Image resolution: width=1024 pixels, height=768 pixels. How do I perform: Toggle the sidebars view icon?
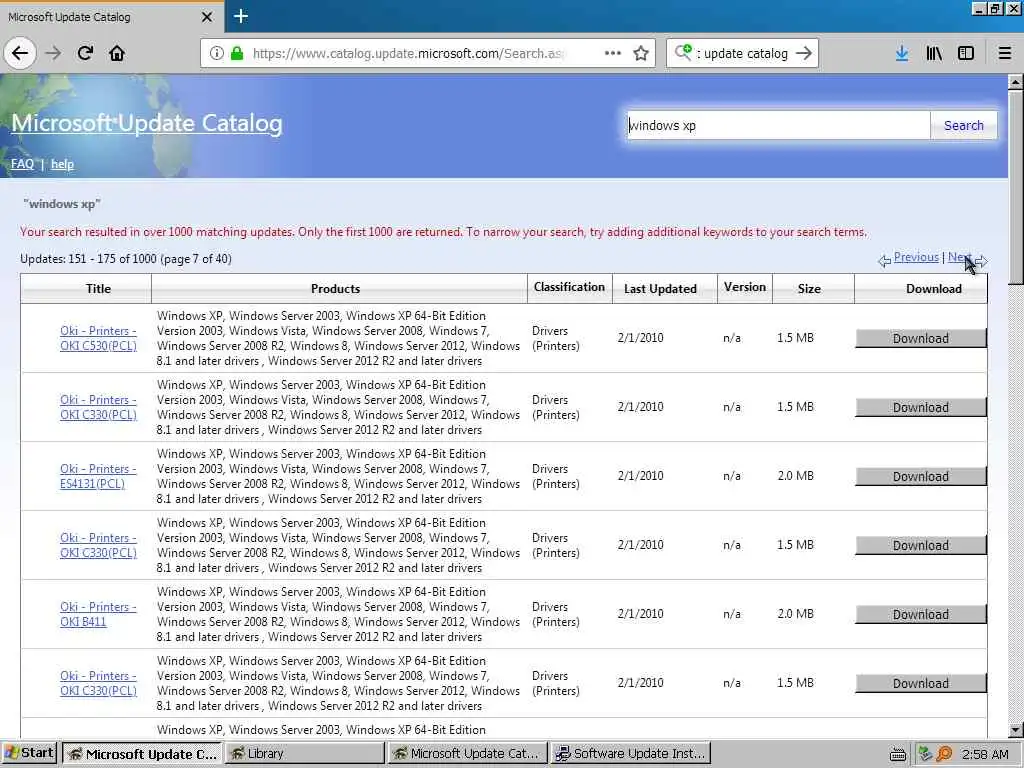tap(966, 54)
